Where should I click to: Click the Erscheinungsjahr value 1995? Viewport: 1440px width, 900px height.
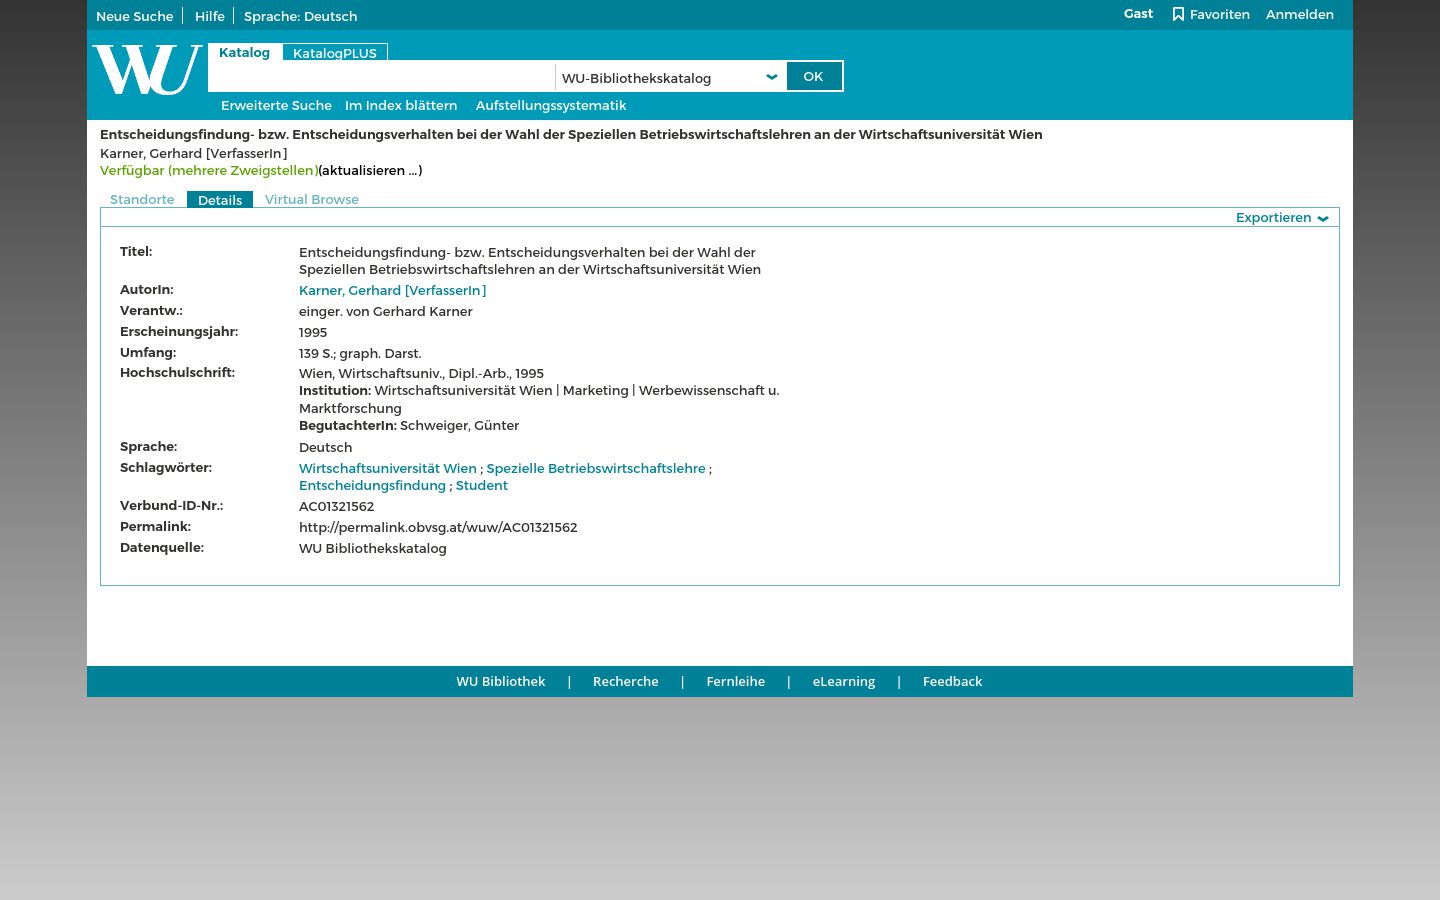pyautogui.click(x=313, y=332)
